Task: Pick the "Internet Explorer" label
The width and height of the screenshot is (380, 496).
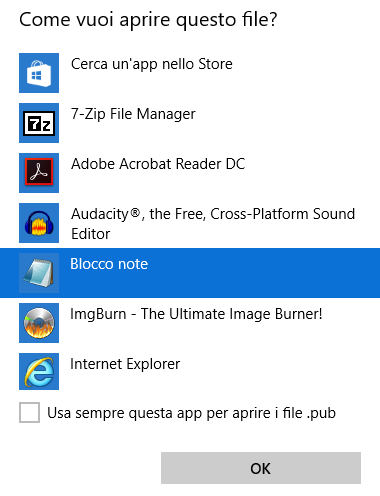Action: point(125,364)
